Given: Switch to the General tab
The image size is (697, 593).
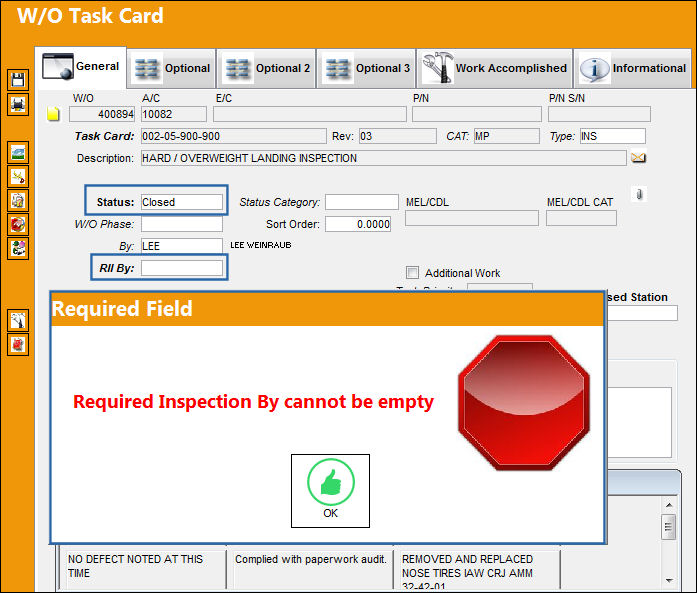Looking at the screenshot, I should [81, 67].
